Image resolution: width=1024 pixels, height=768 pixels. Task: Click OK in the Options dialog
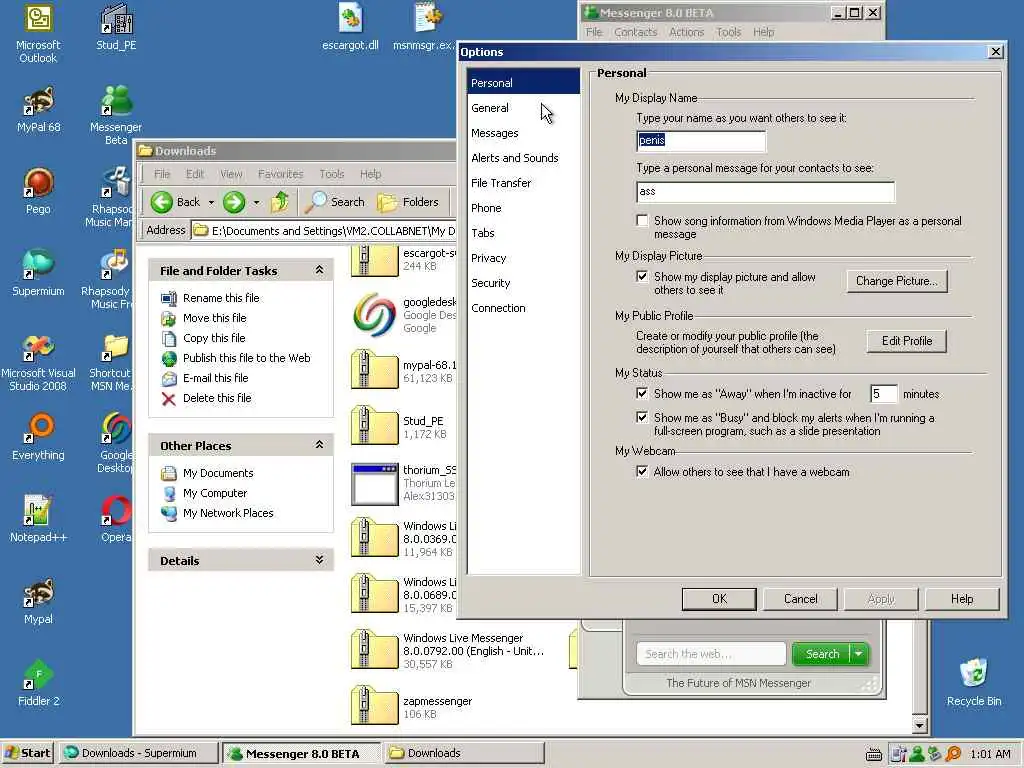tap(719, 599)
